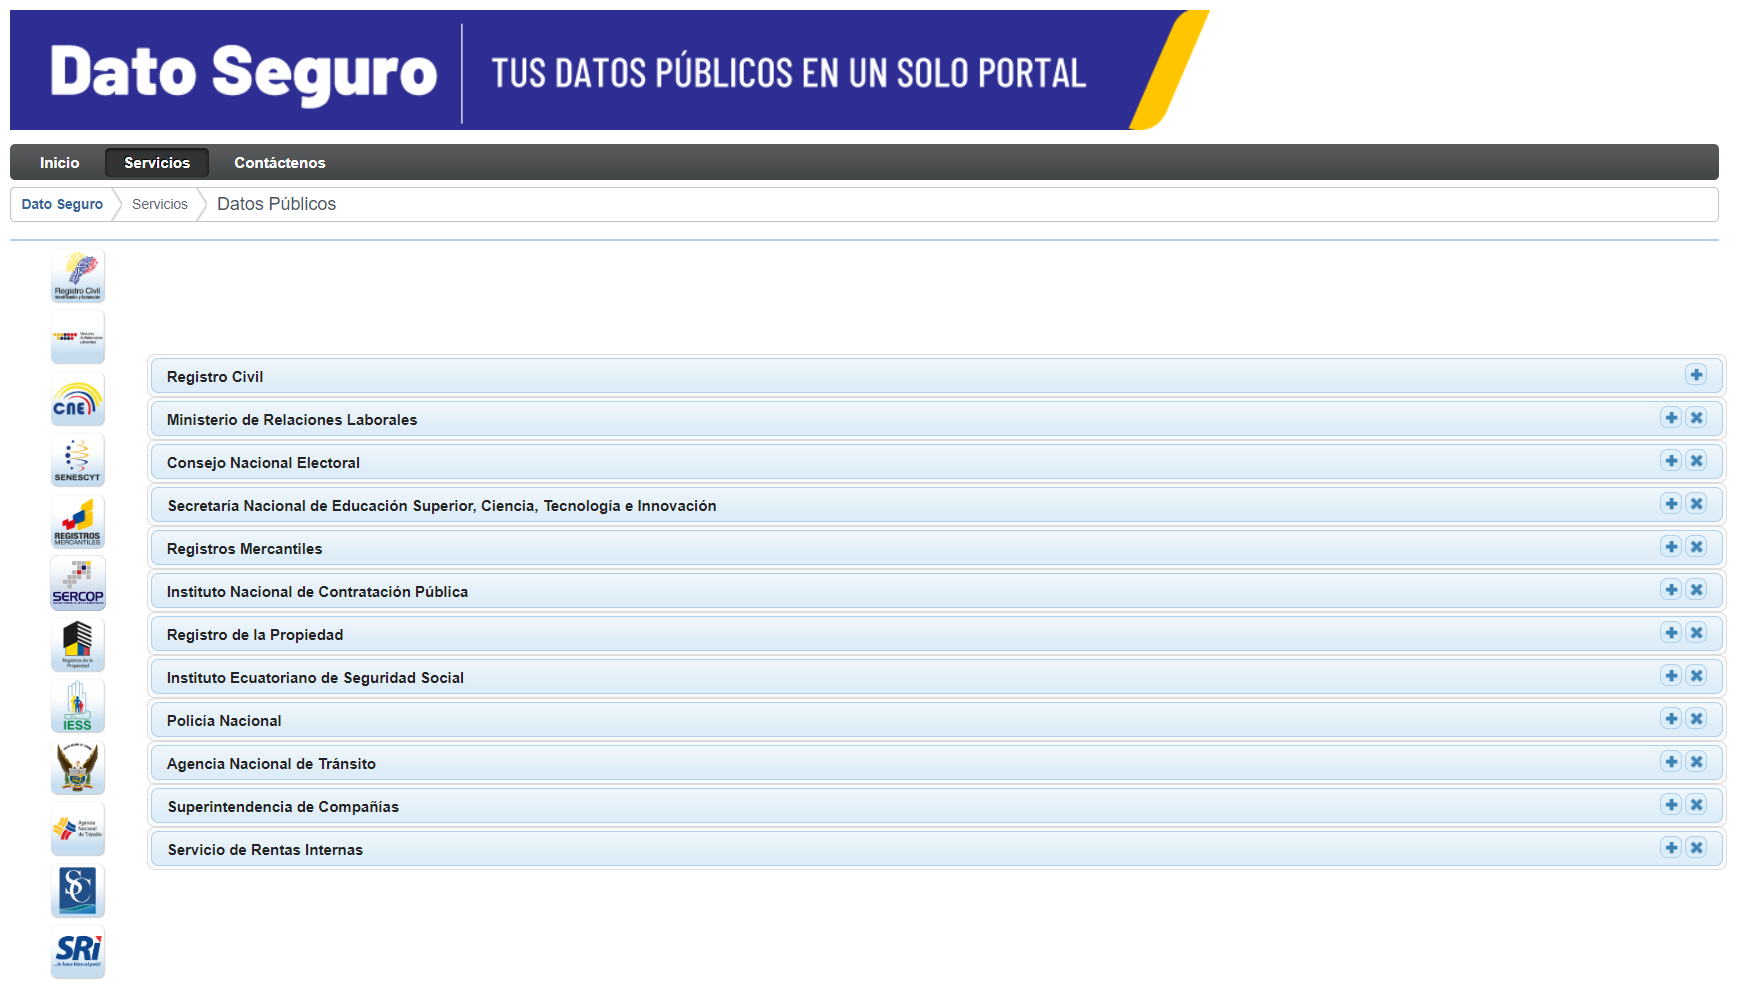Close Instituto Ecuatoriano de Seguridad Social panel
Screen dimensions: 1743x994
pyautogui.click(x=1696, y=676)
